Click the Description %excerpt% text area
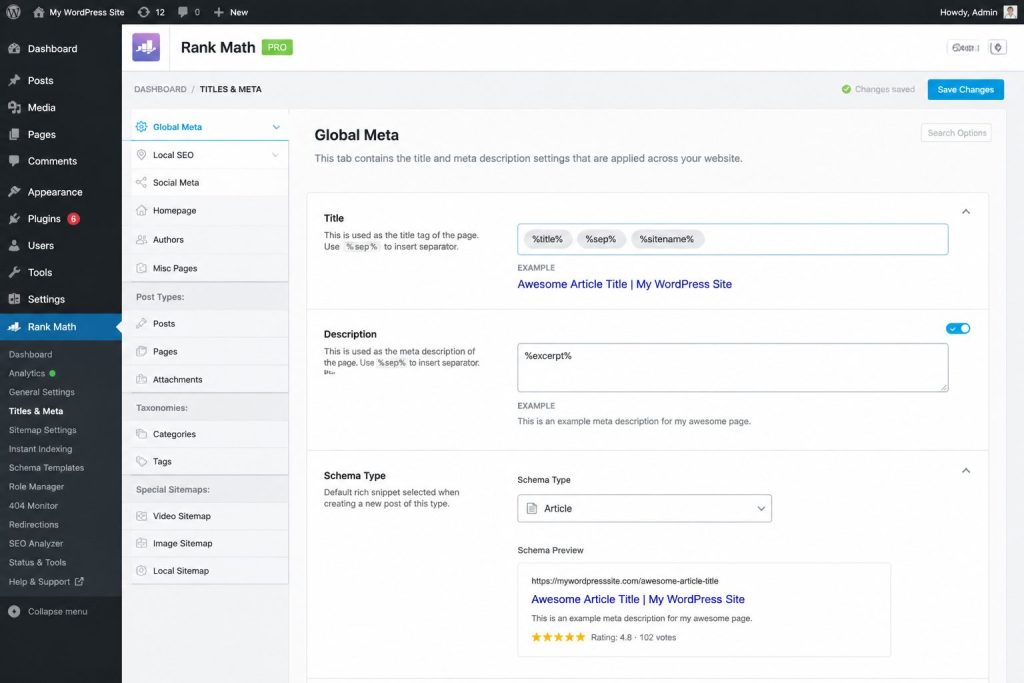The width and height of the screenshot is (1024, 683). tap(733, 368)
